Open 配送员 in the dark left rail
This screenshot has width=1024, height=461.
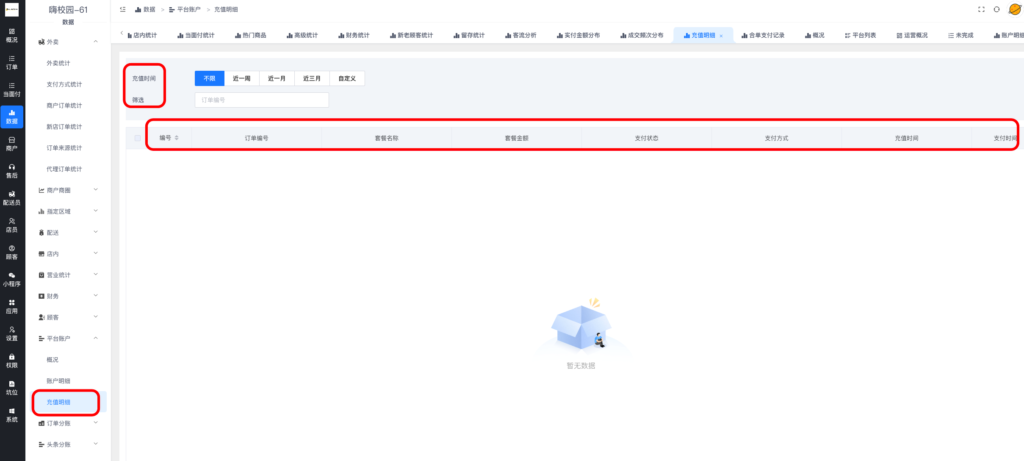click(12, 199)
